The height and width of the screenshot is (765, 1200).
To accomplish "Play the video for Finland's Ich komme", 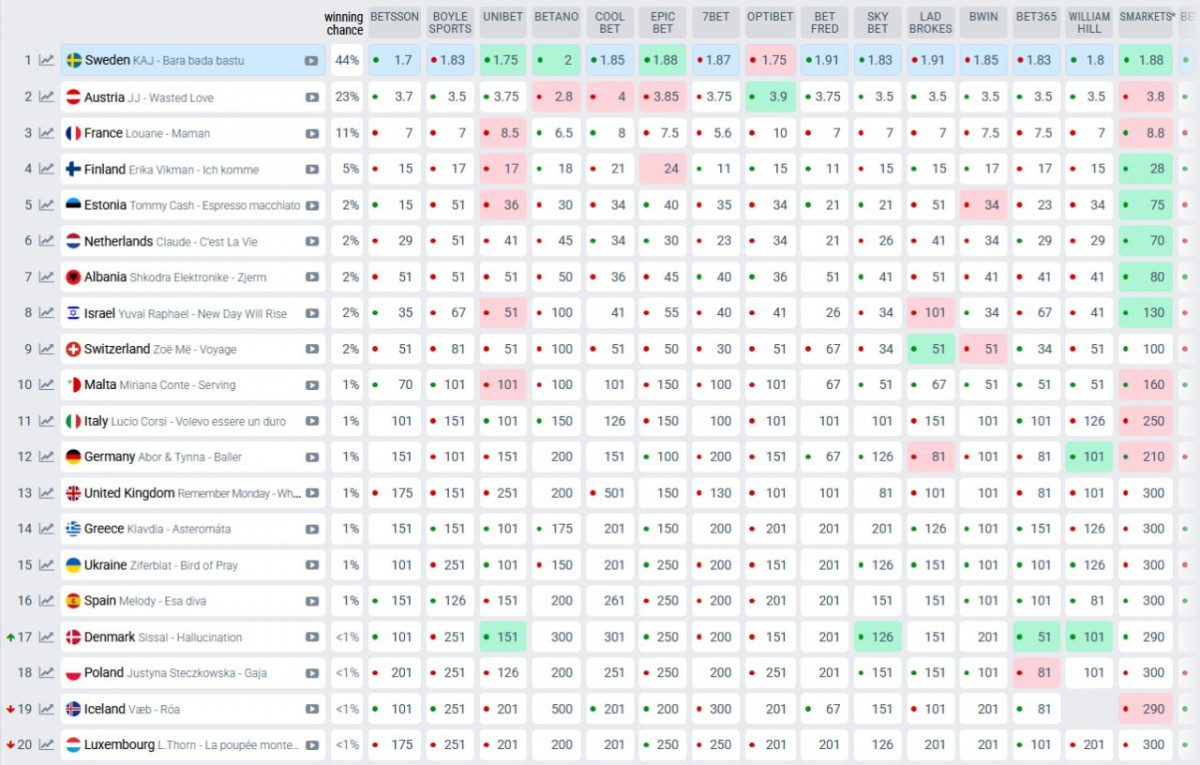I will [x=312, y=169].
